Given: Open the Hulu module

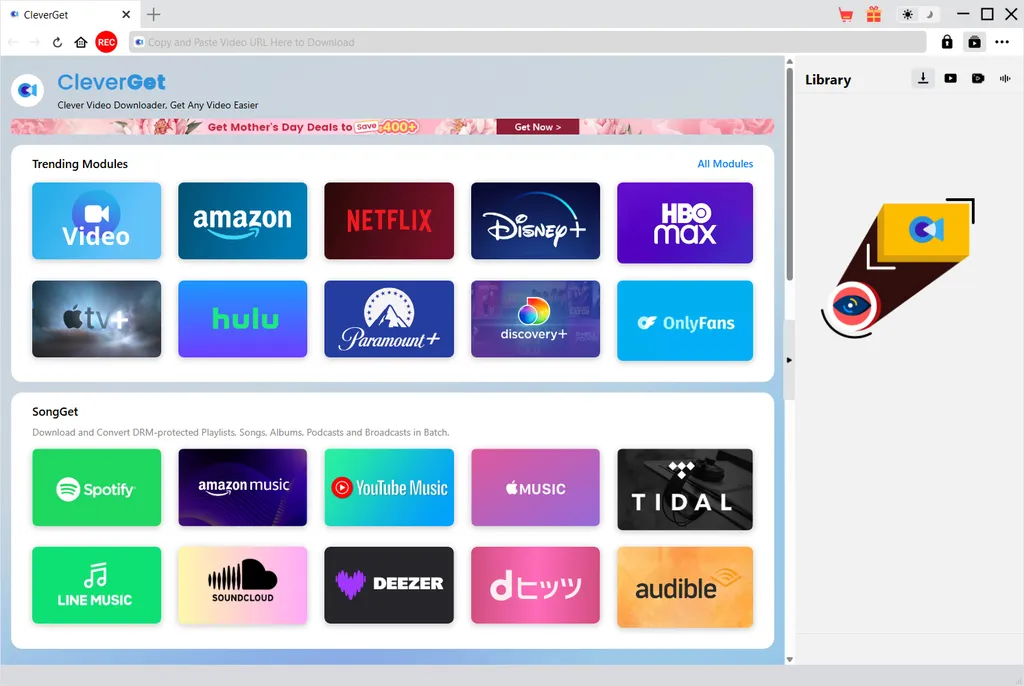Looking at the screenshot, I should tap(242, 319).
